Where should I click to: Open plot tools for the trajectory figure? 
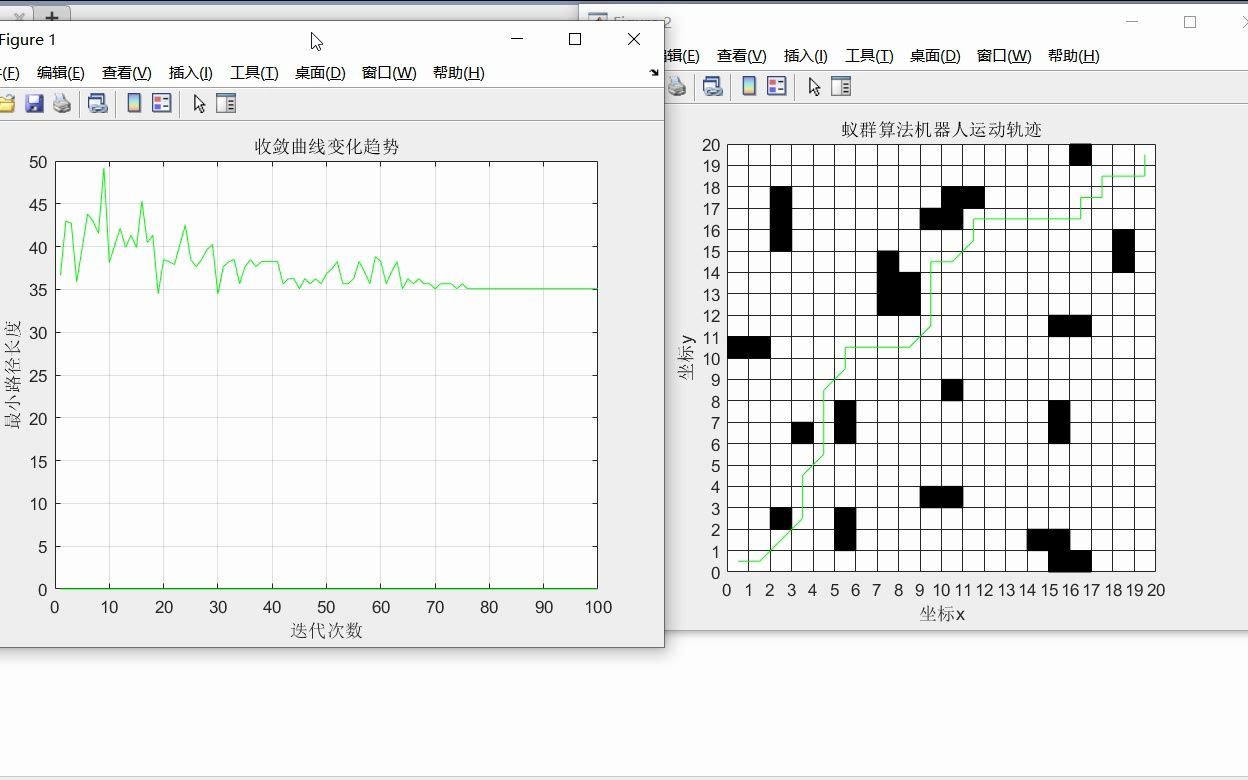pyautogui.click(x=841, y=86)
